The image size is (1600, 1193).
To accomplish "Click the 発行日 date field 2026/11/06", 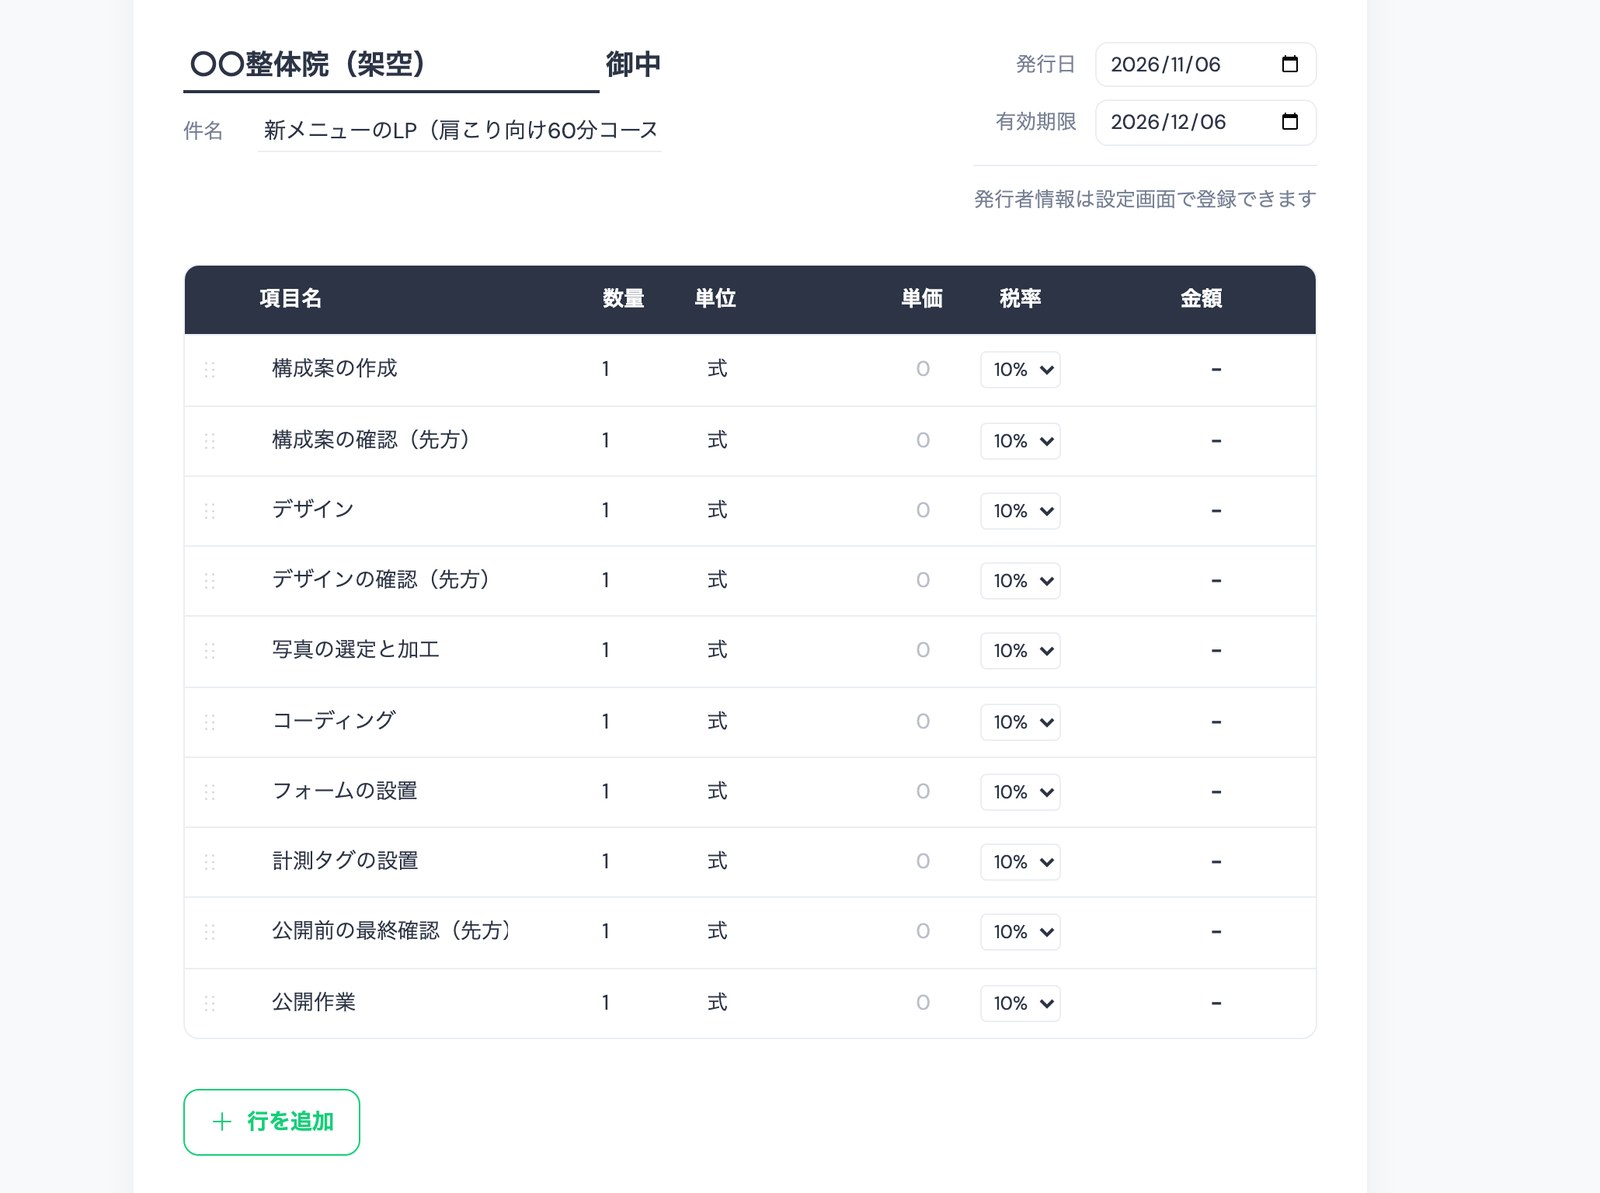I will tap(1206, 64).
